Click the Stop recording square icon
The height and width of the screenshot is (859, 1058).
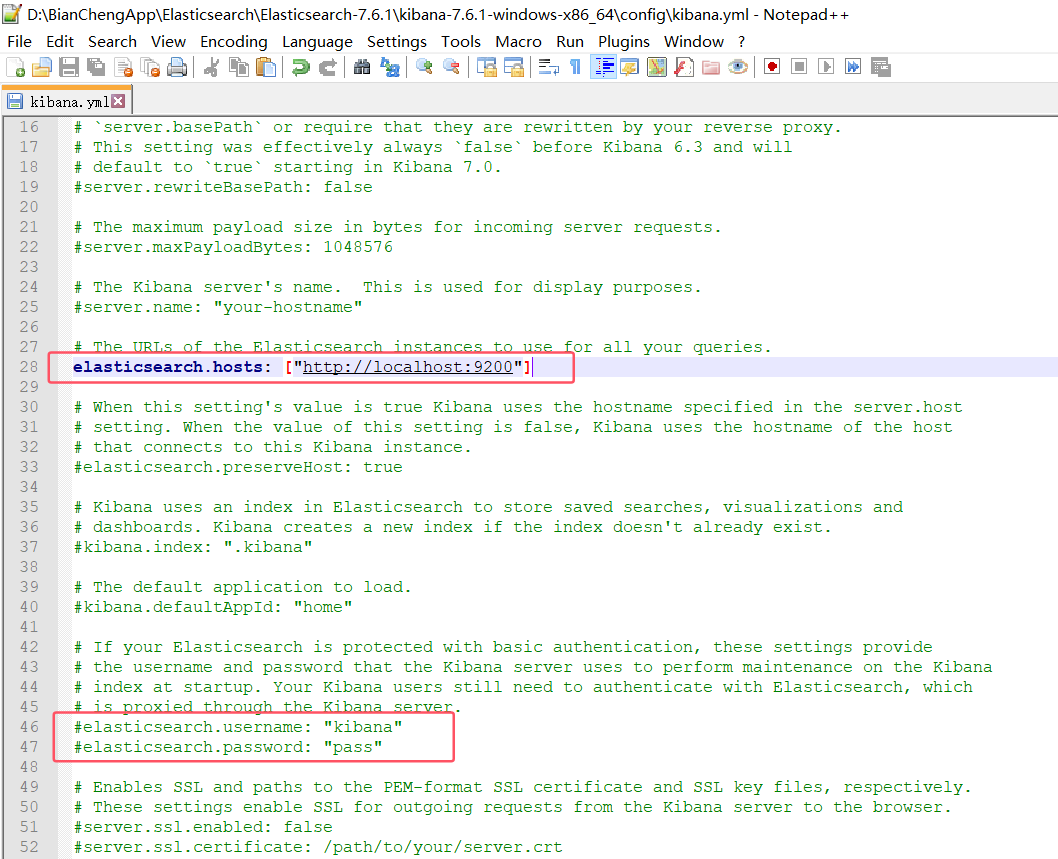tap(799, 67)
